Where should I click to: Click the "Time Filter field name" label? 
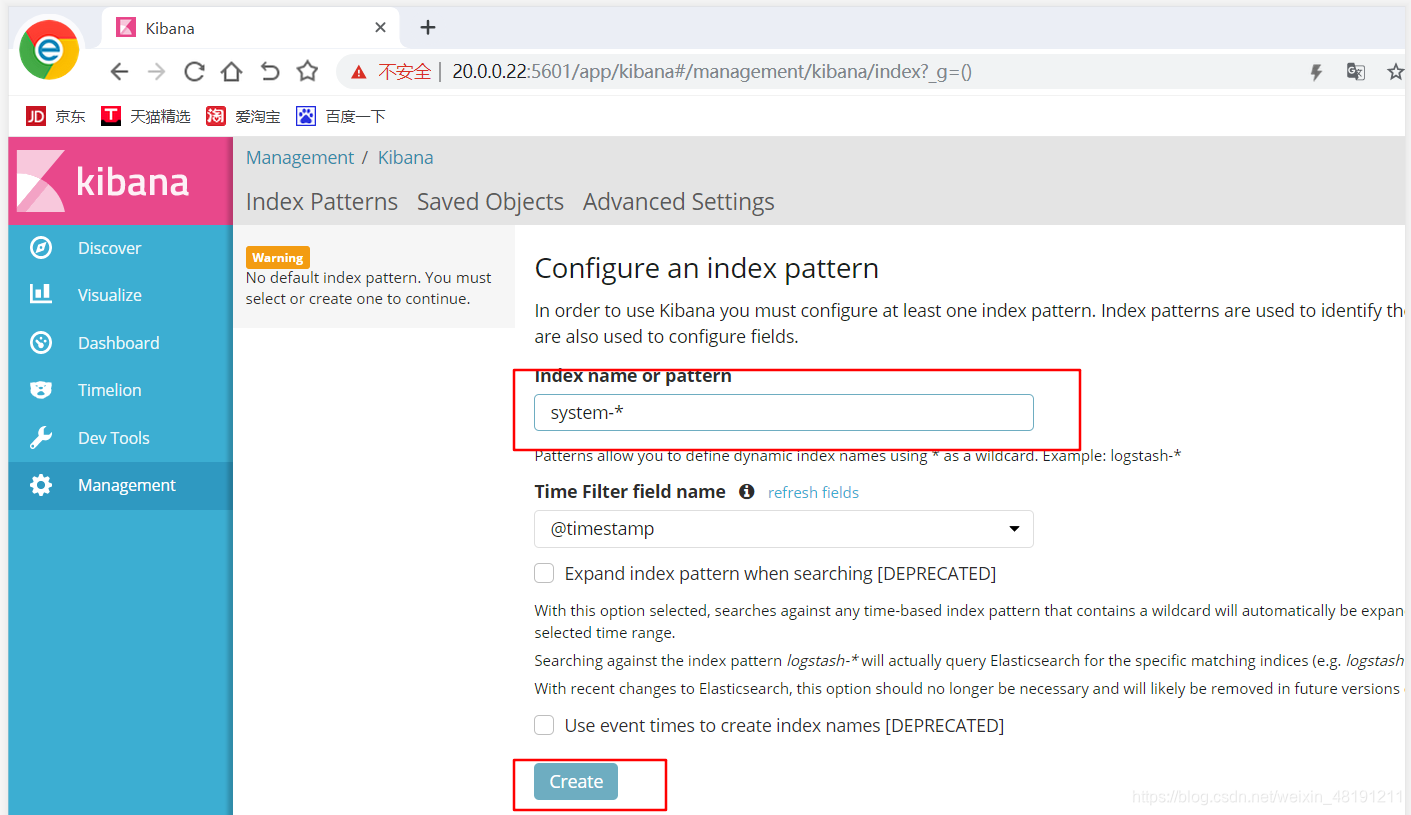(x=630, y=491)
